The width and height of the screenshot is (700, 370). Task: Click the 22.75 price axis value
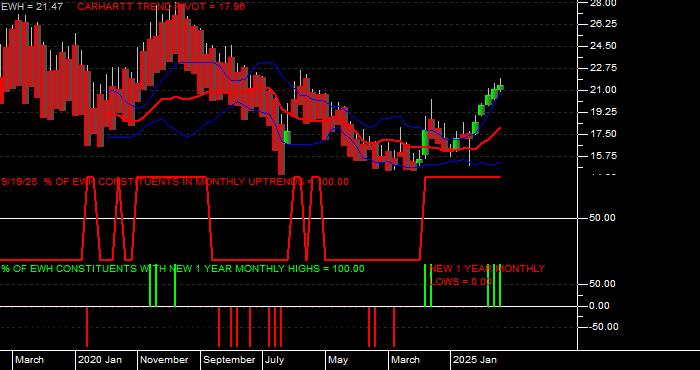(x=604, y=68)
